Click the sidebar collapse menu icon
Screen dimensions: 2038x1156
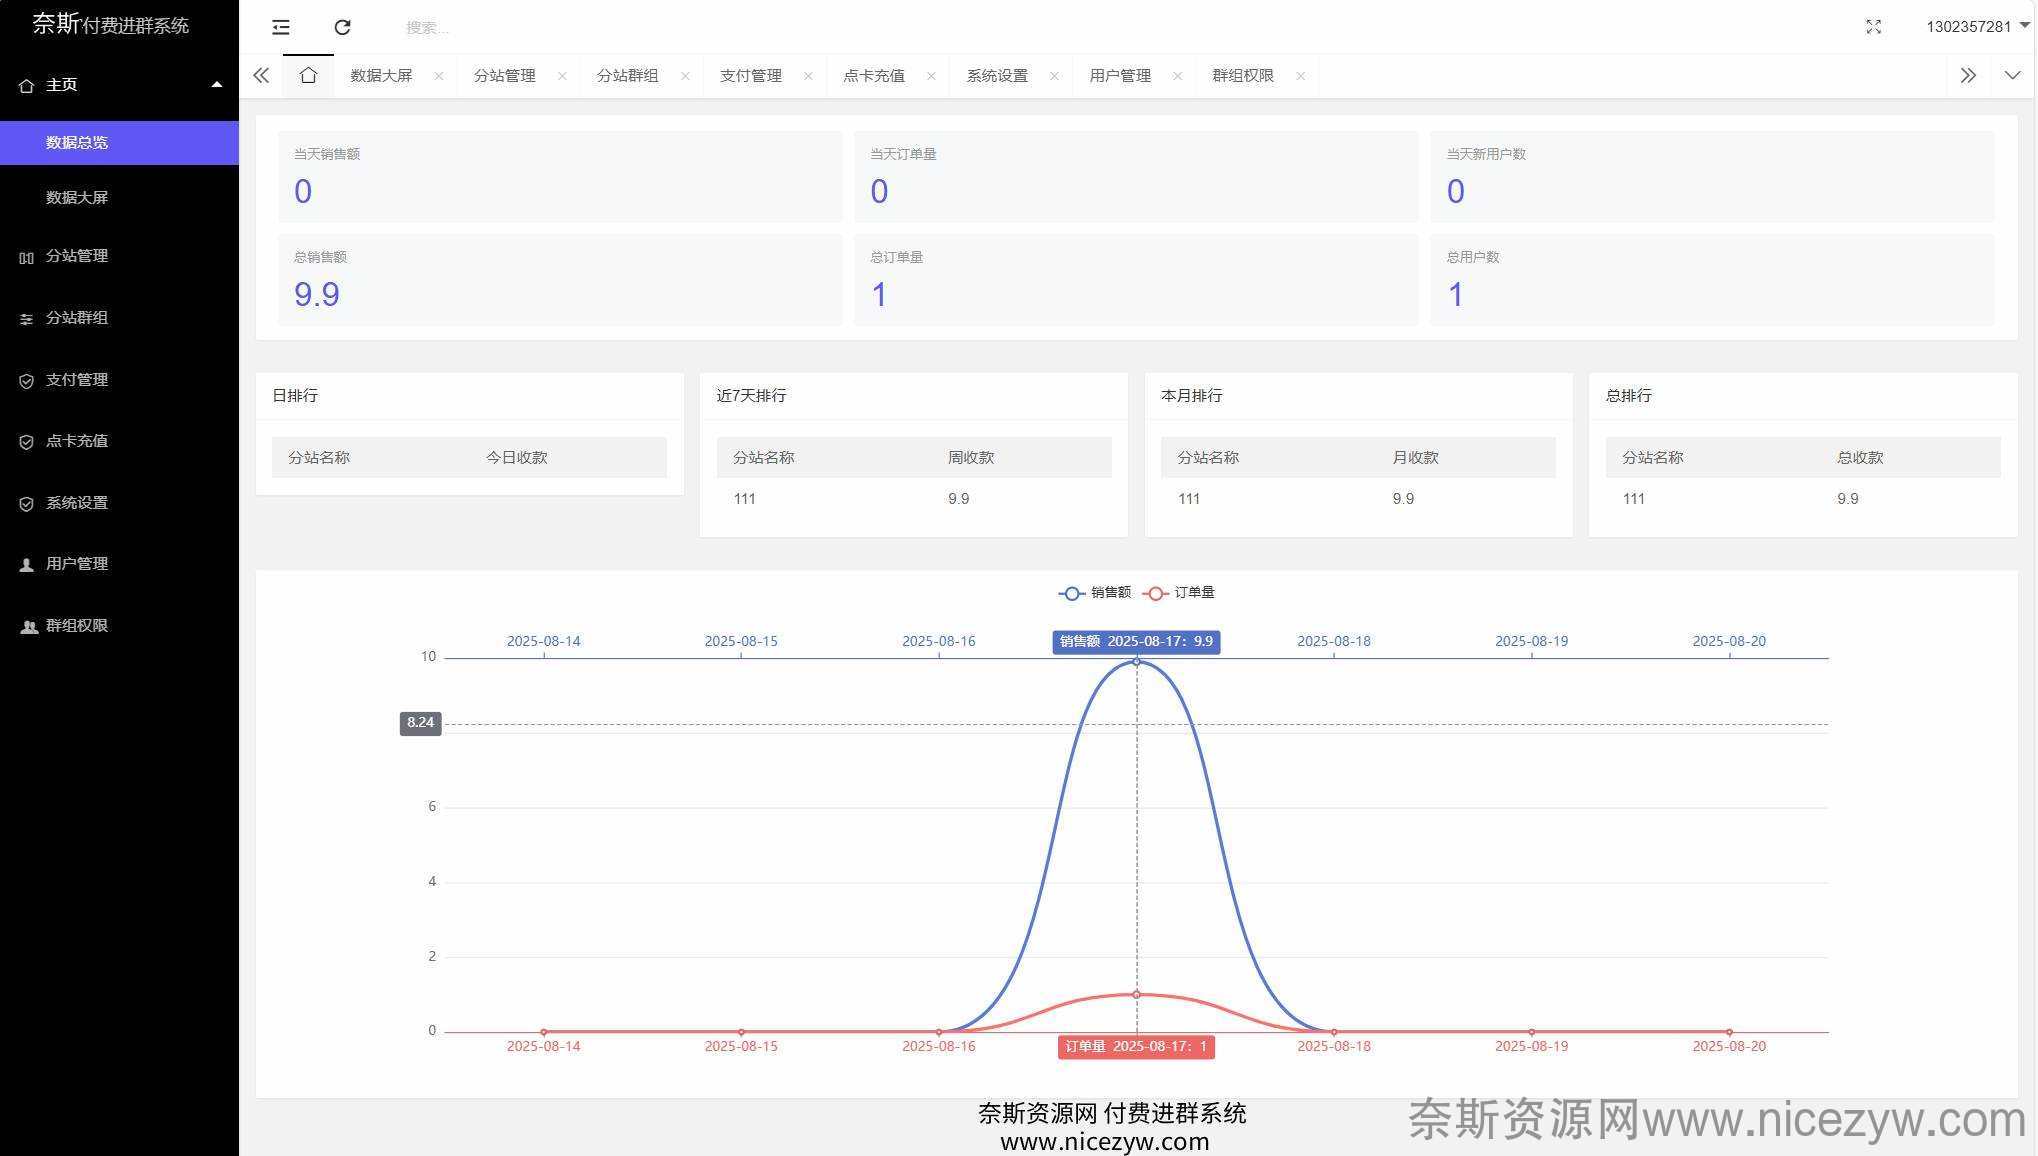tap(281, 27)
